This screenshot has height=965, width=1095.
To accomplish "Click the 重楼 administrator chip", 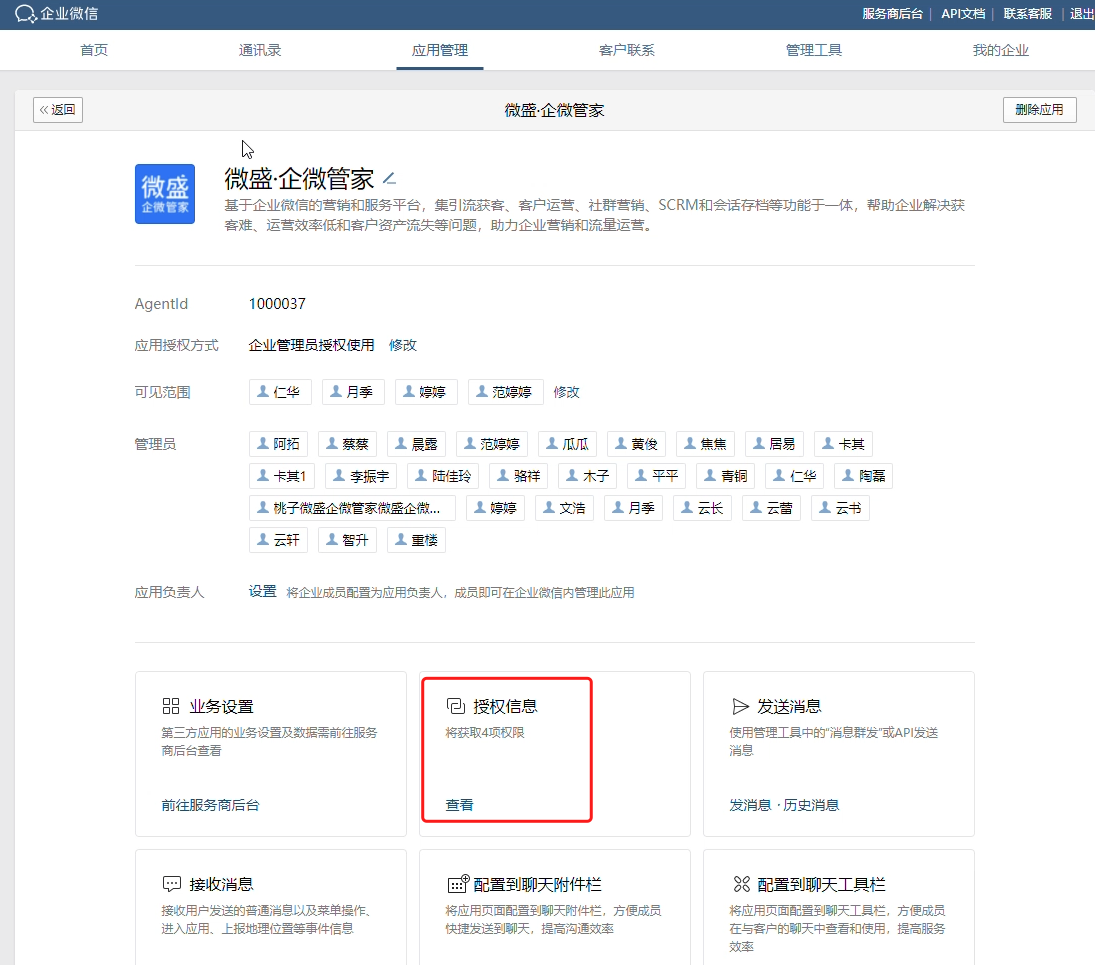I will (416, 540).
